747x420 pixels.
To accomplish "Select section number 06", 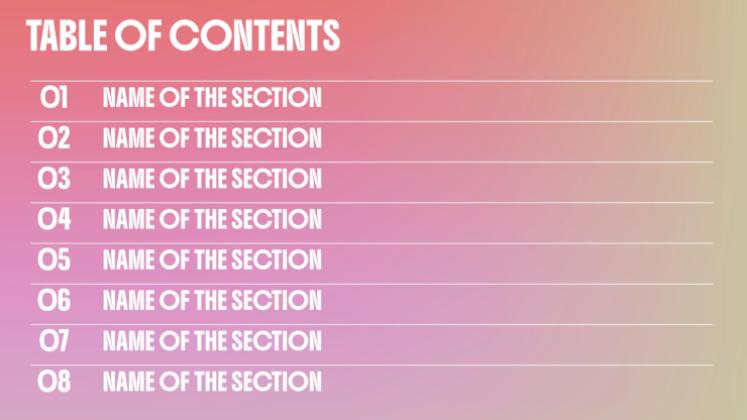I will click(54, 300).
